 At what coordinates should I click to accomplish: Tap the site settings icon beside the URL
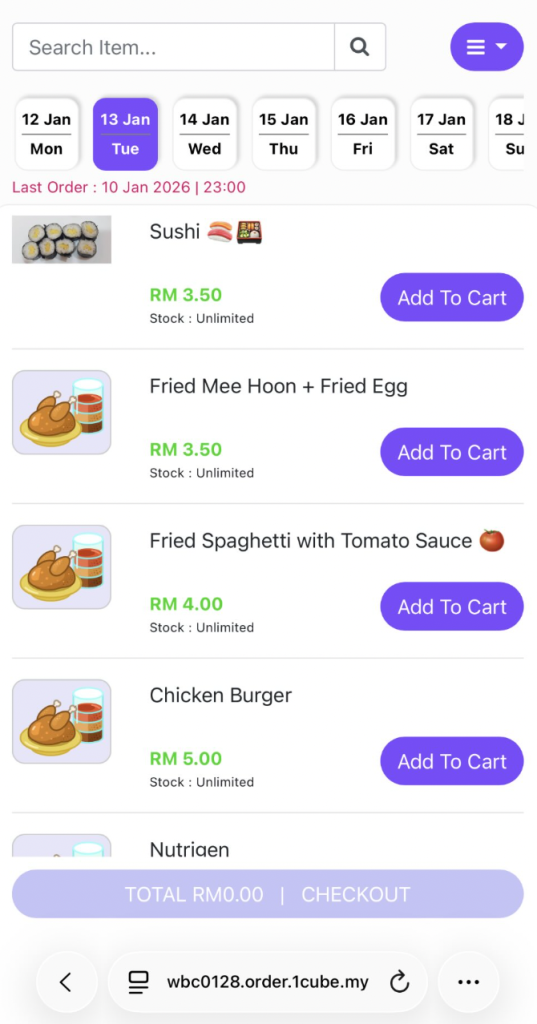click(x=138, y=982)
